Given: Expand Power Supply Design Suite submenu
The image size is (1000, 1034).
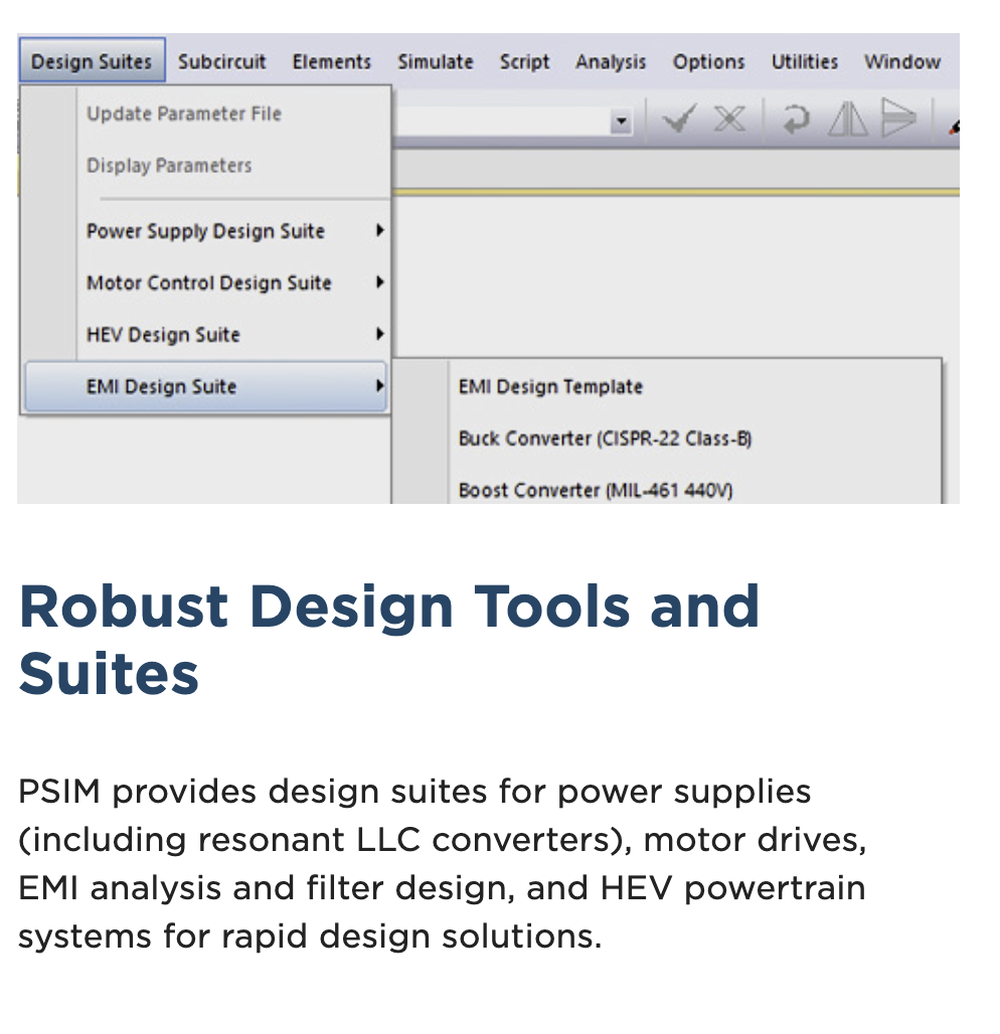Looking at the screenshot, I should click(206, 231).
